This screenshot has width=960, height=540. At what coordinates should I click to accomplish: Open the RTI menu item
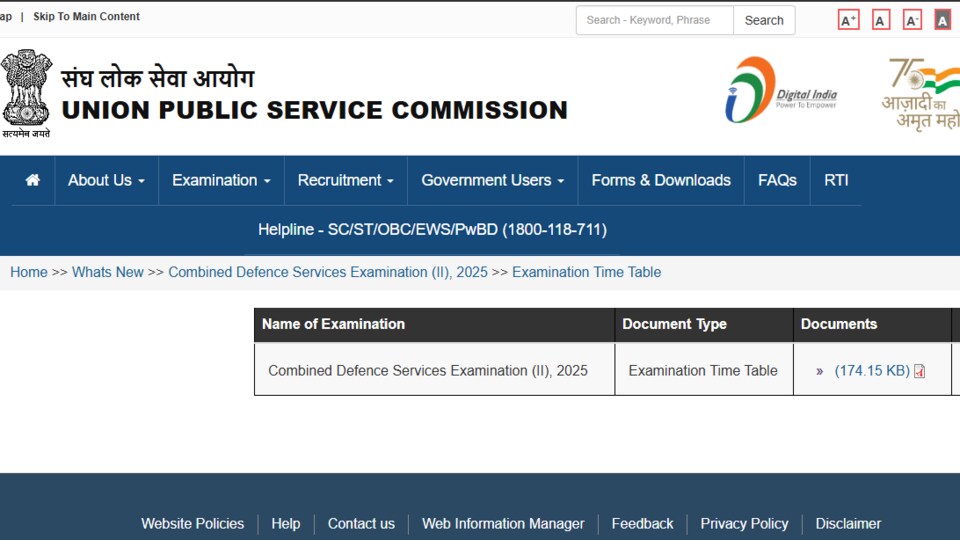tap(836, 180)
